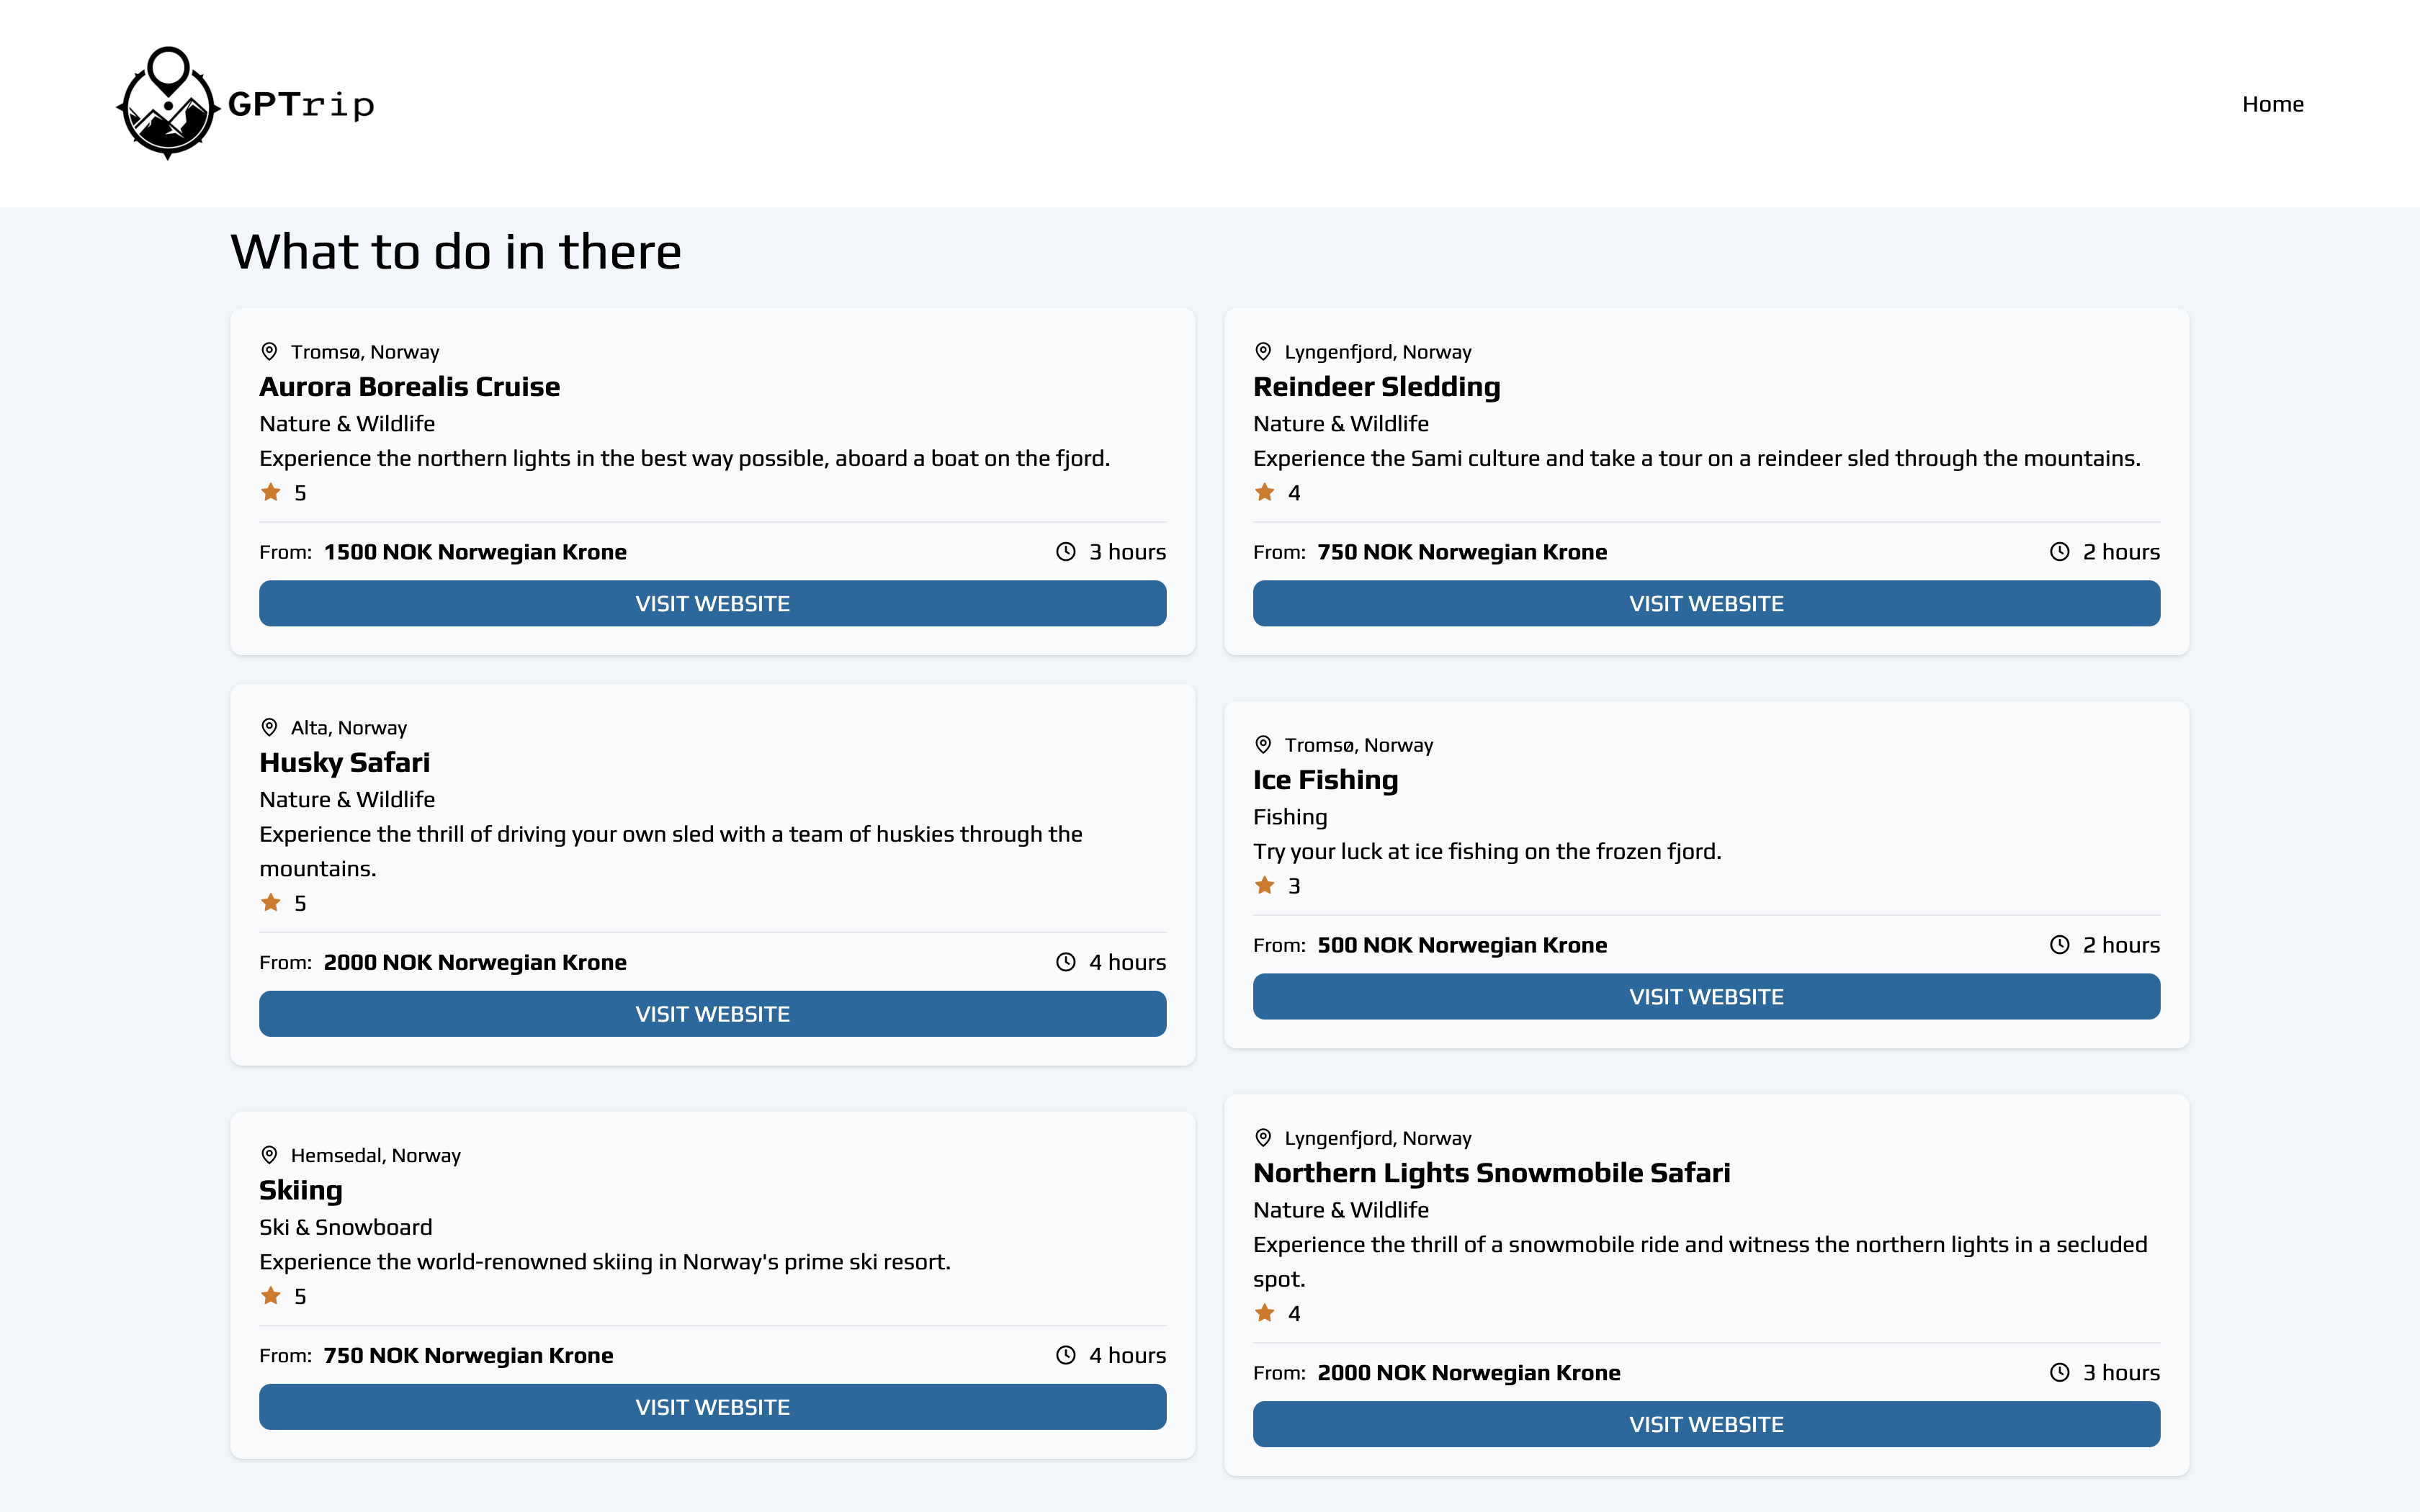
Task: Click the location pin beside Tromsø Aurora card
Action: point(269,351)
